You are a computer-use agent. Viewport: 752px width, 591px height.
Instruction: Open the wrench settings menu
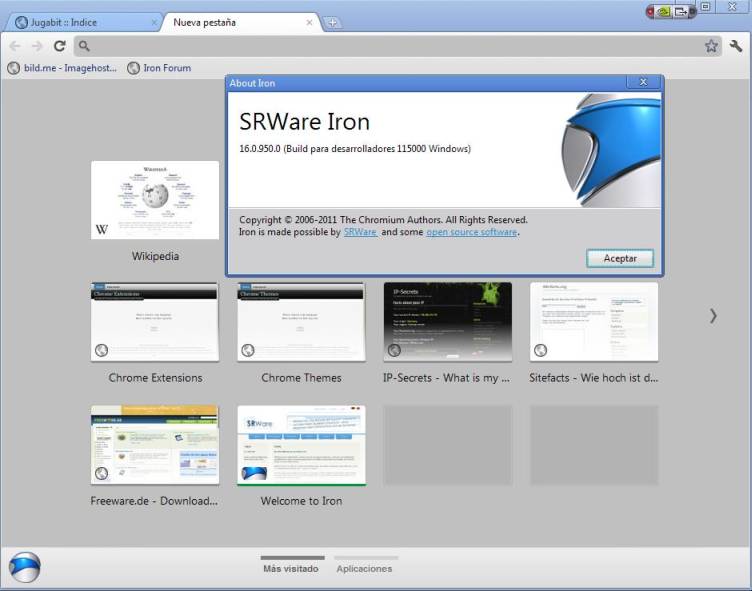(736, 46)
